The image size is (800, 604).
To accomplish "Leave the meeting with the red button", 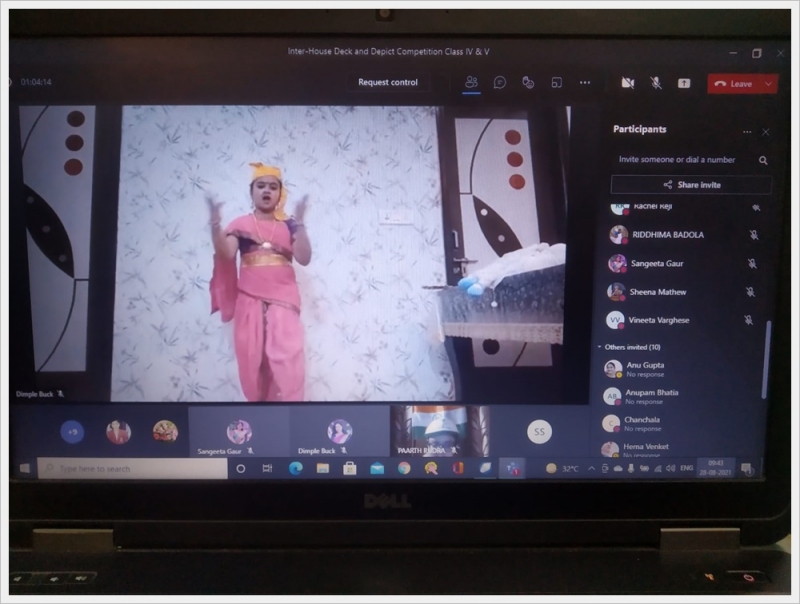I will pyautogui.click(x=733, y=84).
